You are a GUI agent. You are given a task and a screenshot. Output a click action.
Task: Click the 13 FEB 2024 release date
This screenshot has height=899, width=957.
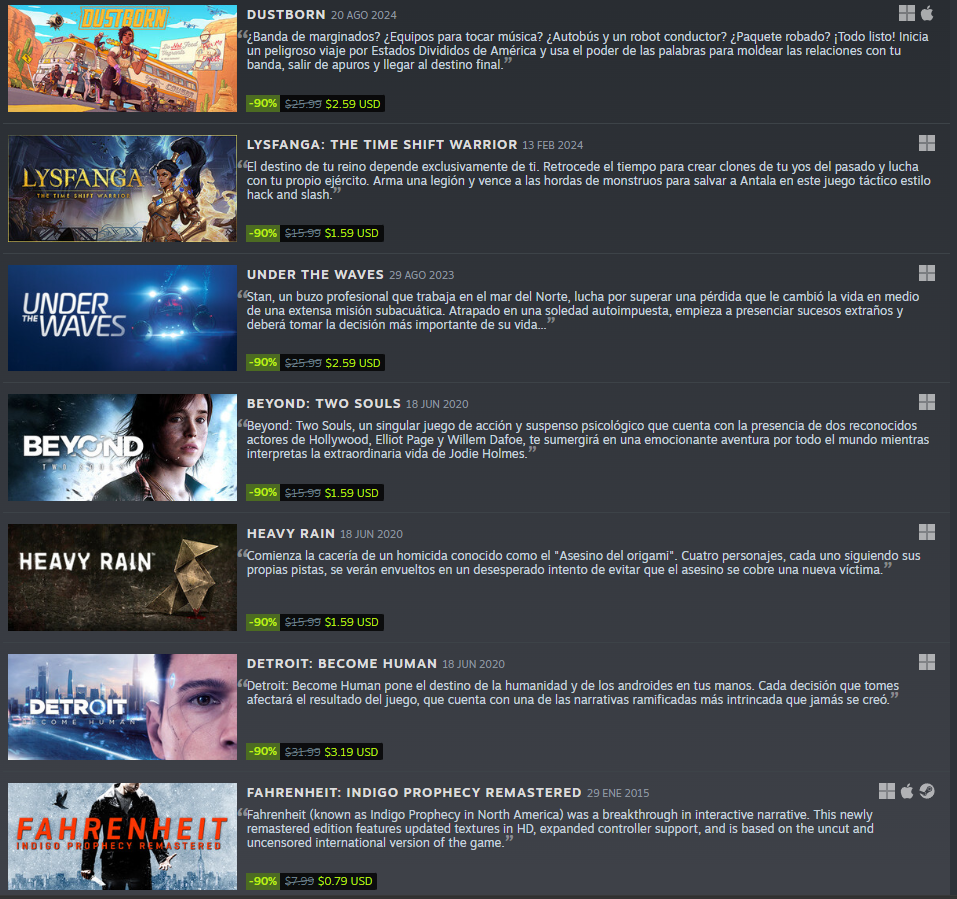(x=552, y=145)
